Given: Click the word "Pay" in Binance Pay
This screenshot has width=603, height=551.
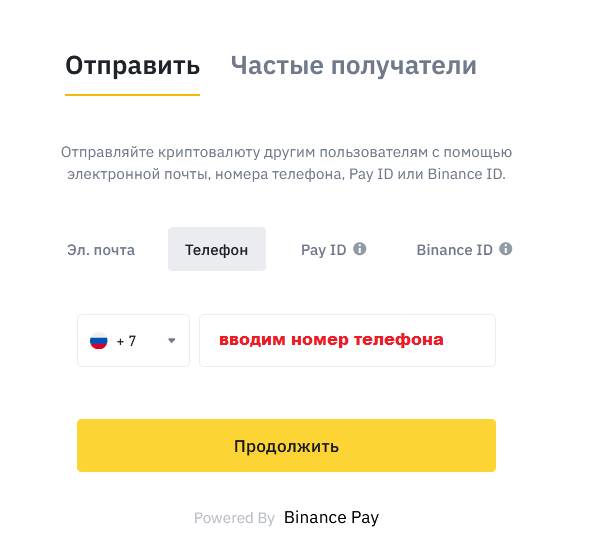Looking at the screenshot, I should pos(362,518).
